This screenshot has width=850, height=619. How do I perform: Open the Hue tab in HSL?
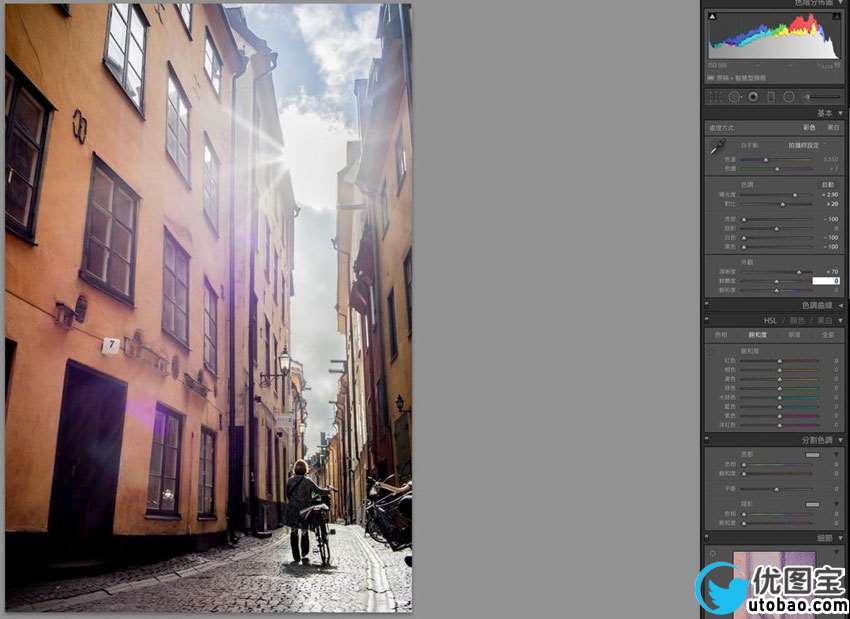coord(721,335)
